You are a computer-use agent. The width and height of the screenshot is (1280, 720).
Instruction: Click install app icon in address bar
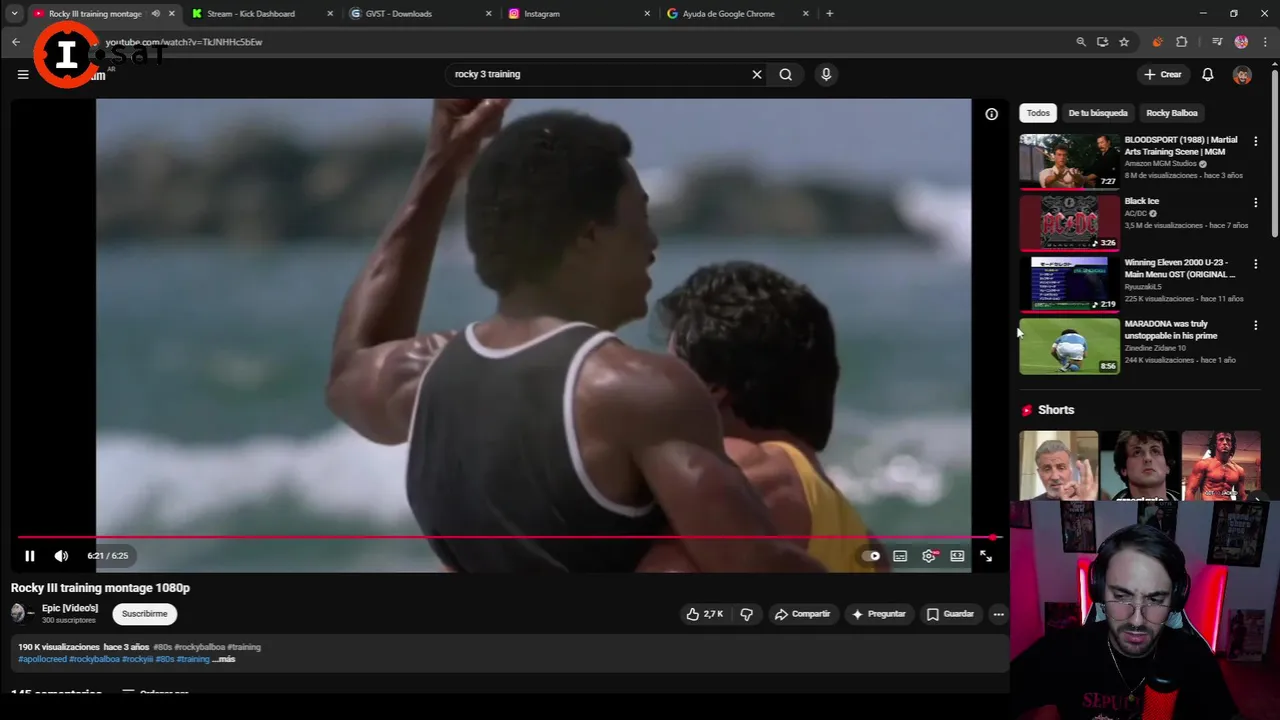click(1102, 42)
